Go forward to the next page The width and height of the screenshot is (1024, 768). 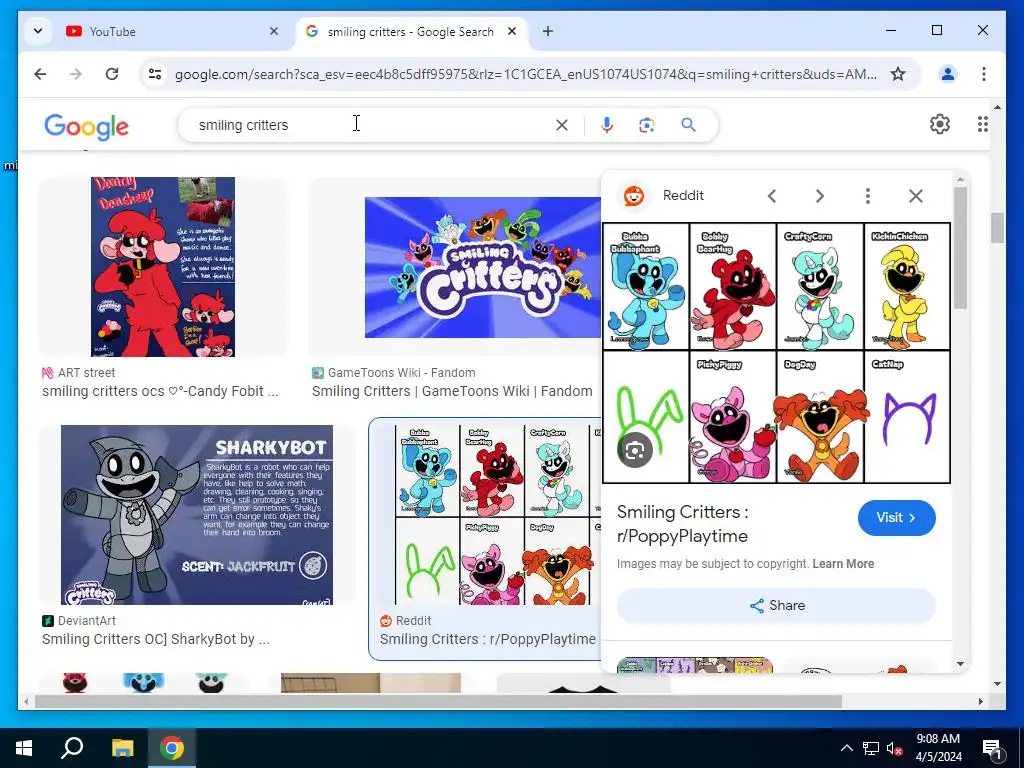76,74
